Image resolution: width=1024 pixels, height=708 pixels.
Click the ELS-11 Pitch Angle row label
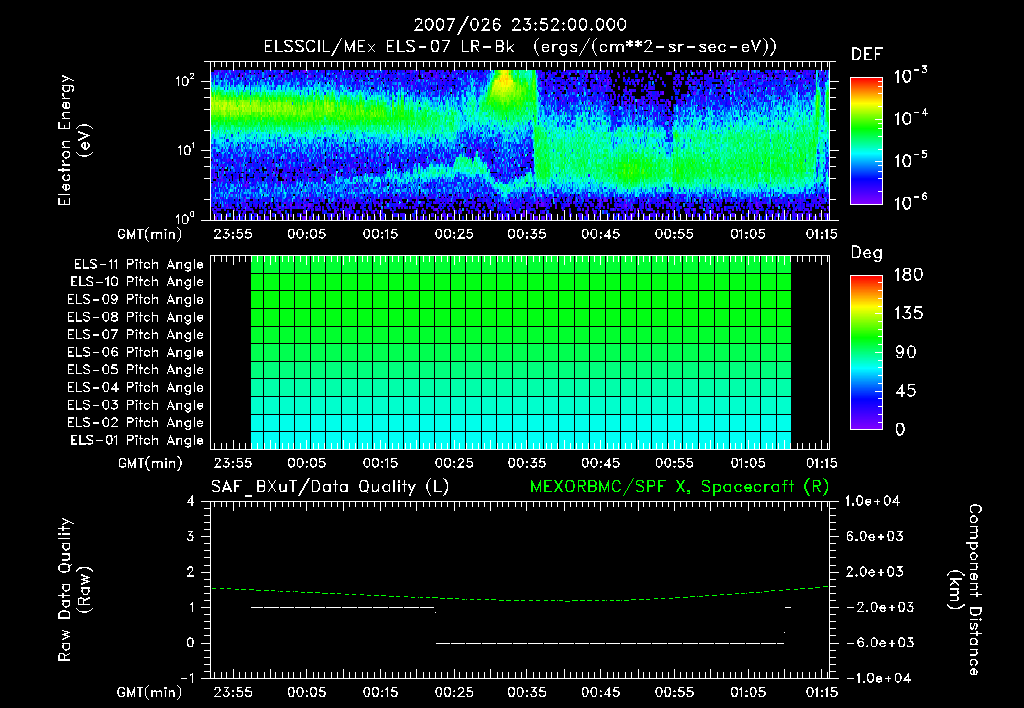click(138, 265)
